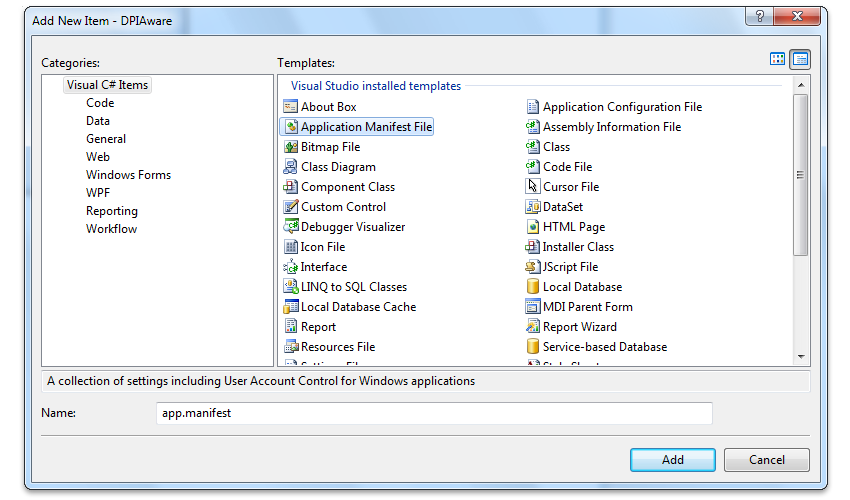The image size is (850, 500).
Task: Select the Application Manifest File icon
Action: [291, 127]
